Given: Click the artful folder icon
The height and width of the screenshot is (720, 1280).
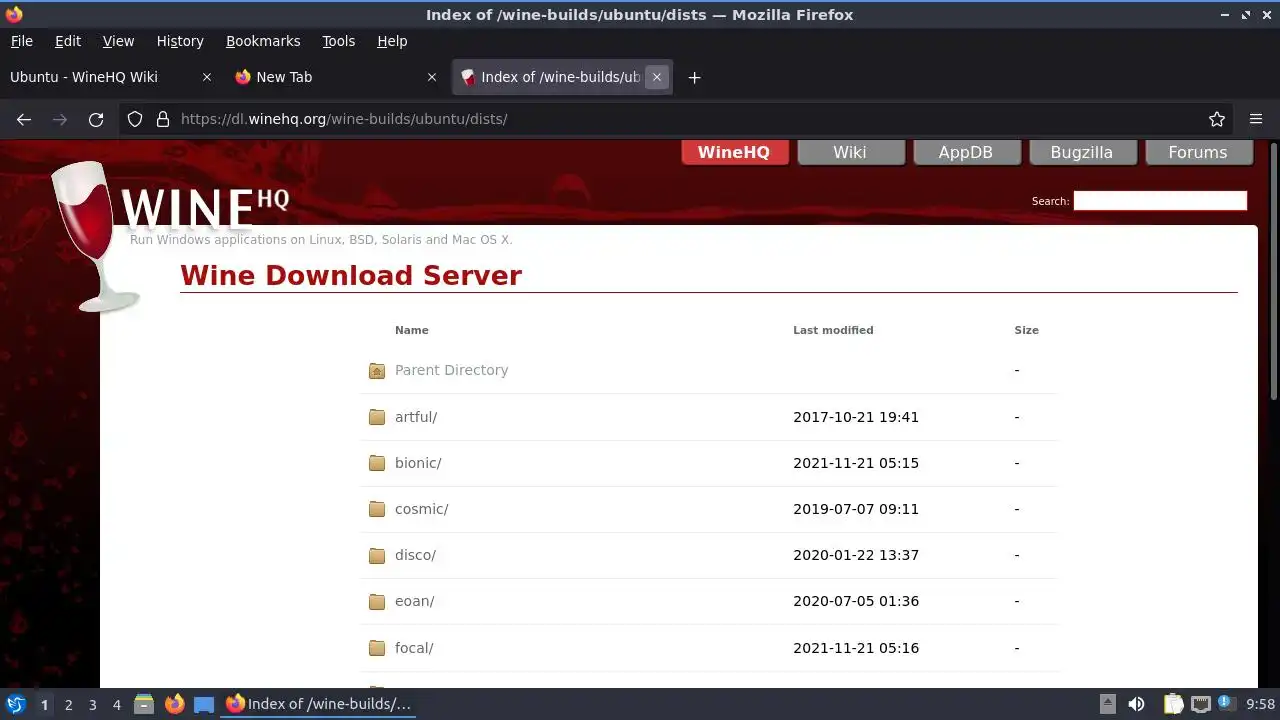Looking at the screenshot, I should 377,417.
